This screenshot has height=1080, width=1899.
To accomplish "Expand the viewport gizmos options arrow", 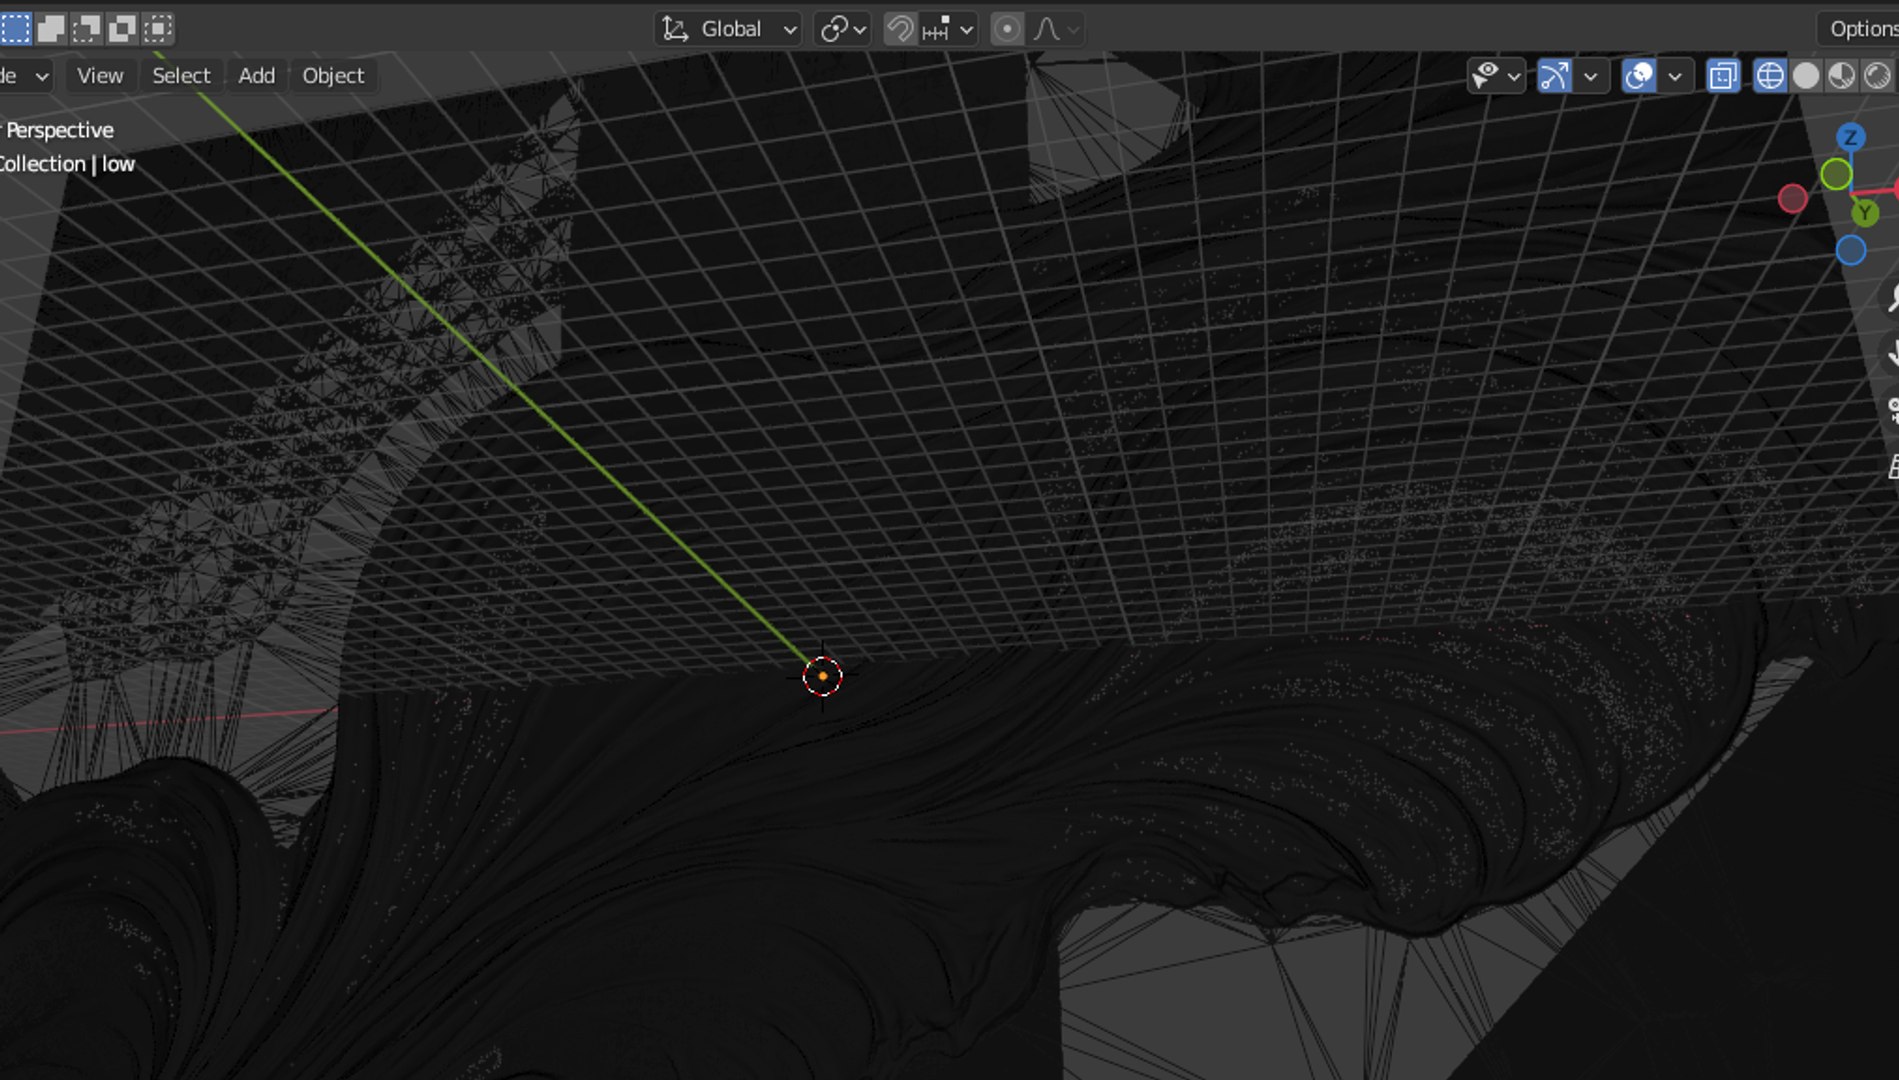I will pos(1590,76).
